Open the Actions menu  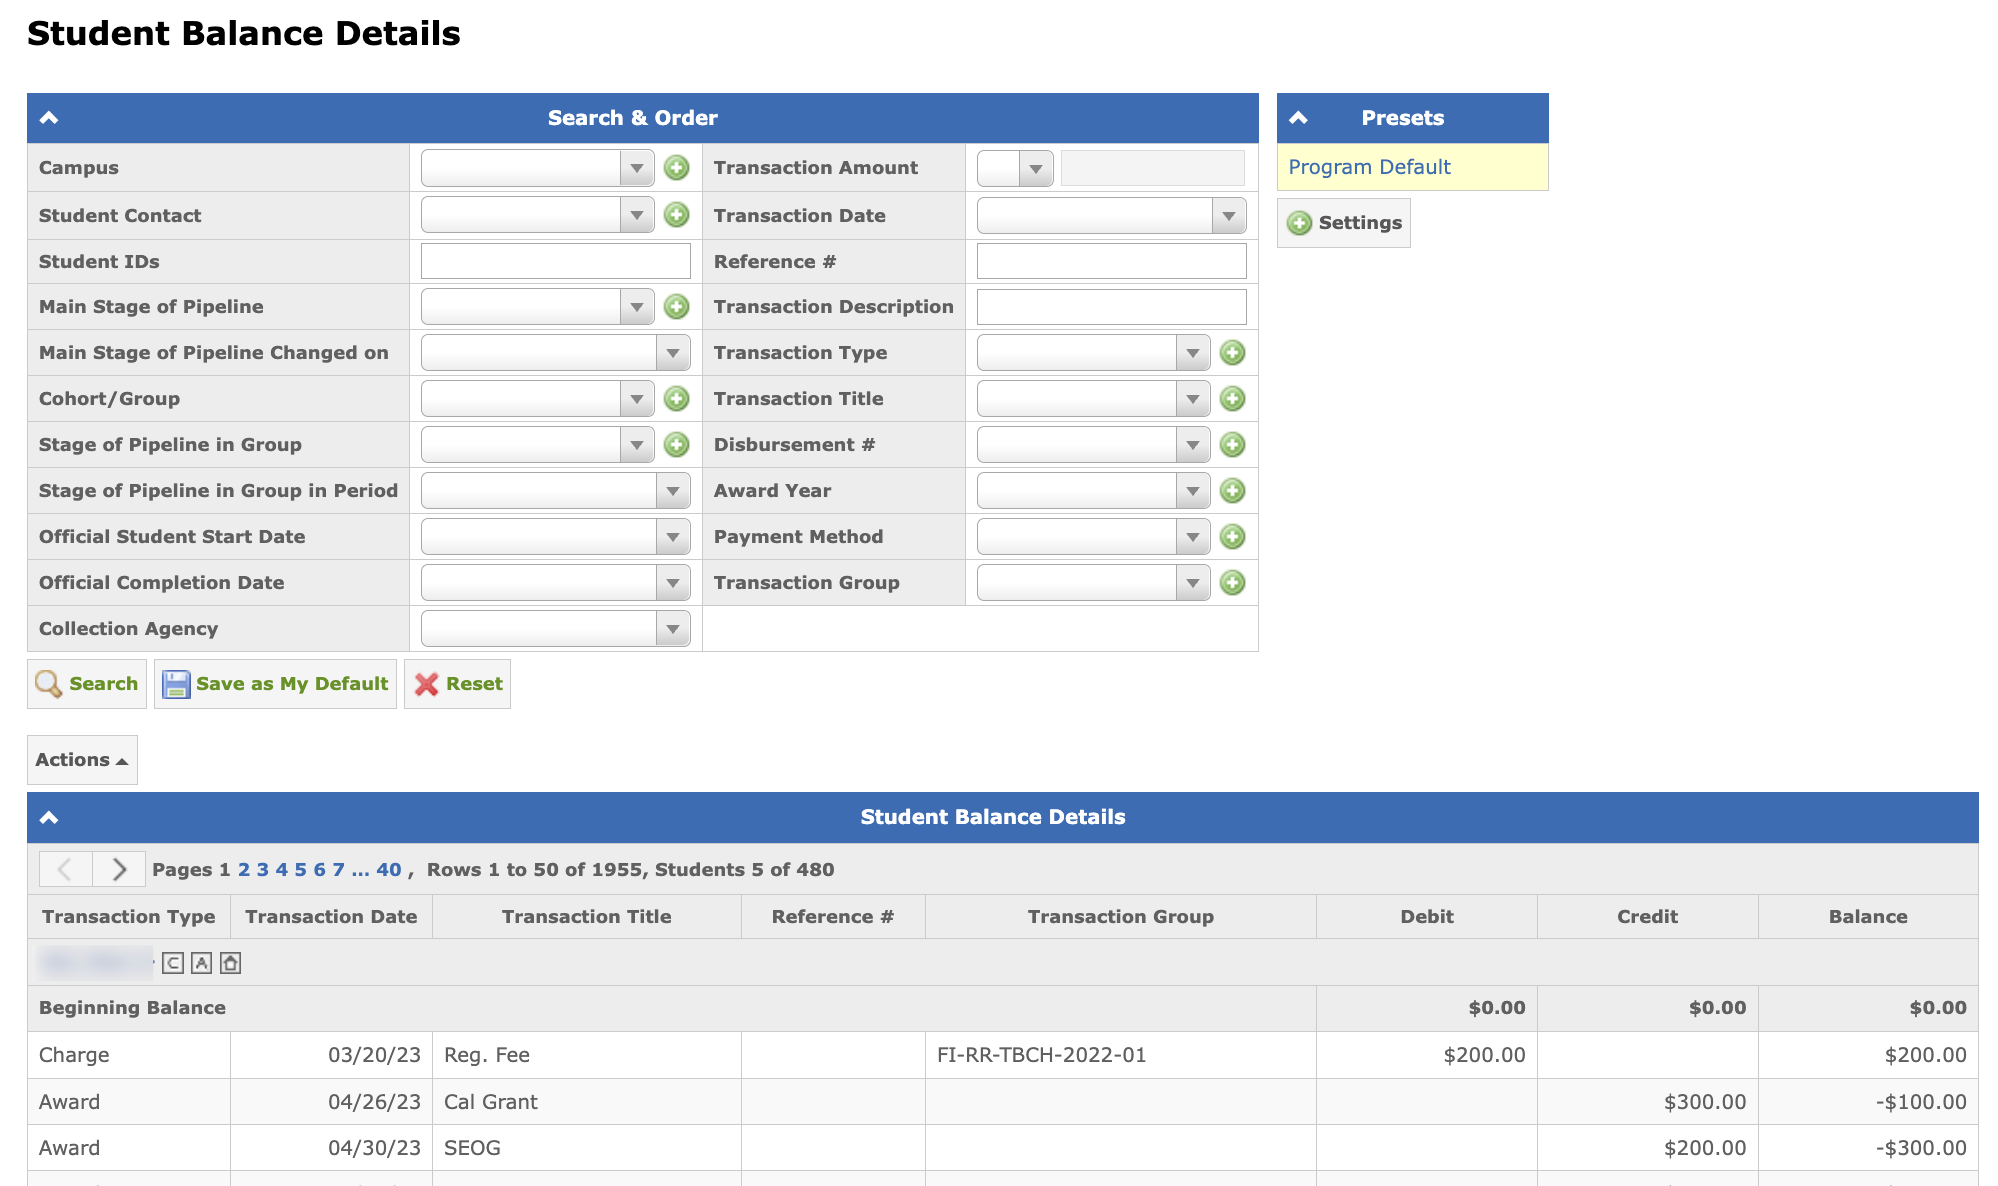(x=82, y=760)
